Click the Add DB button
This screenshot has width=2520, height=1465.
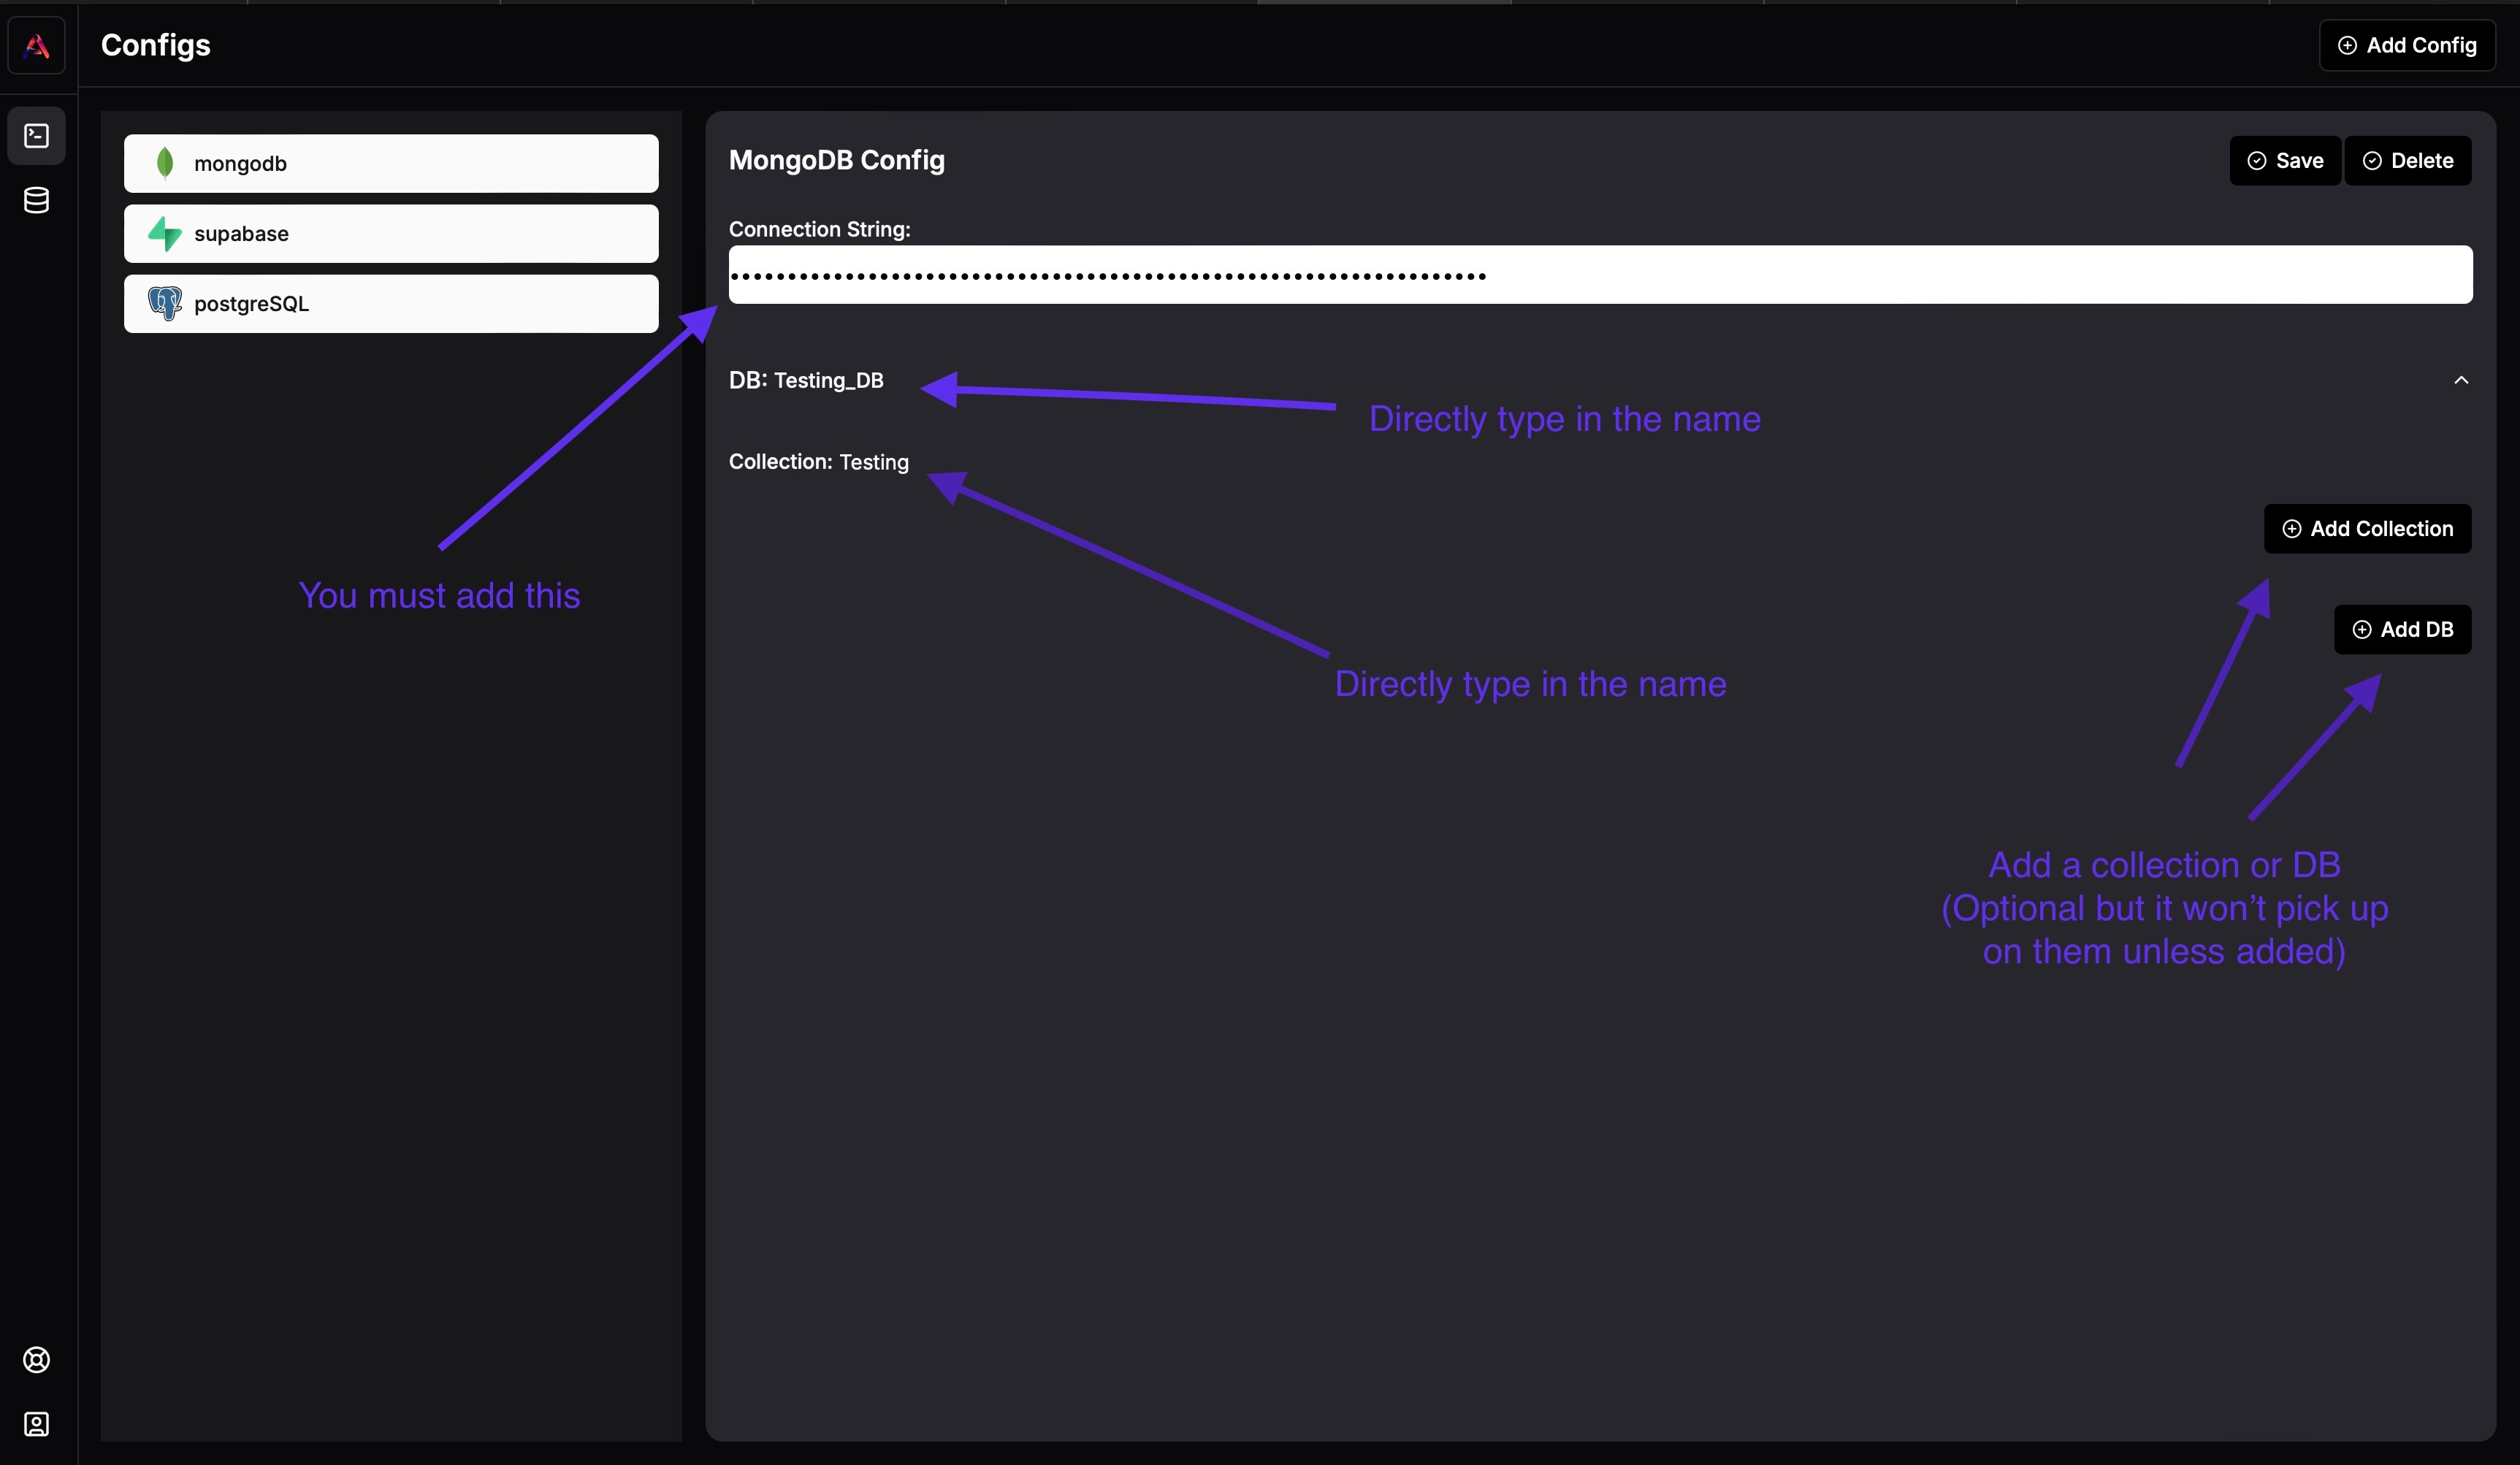click(2403, 629)
